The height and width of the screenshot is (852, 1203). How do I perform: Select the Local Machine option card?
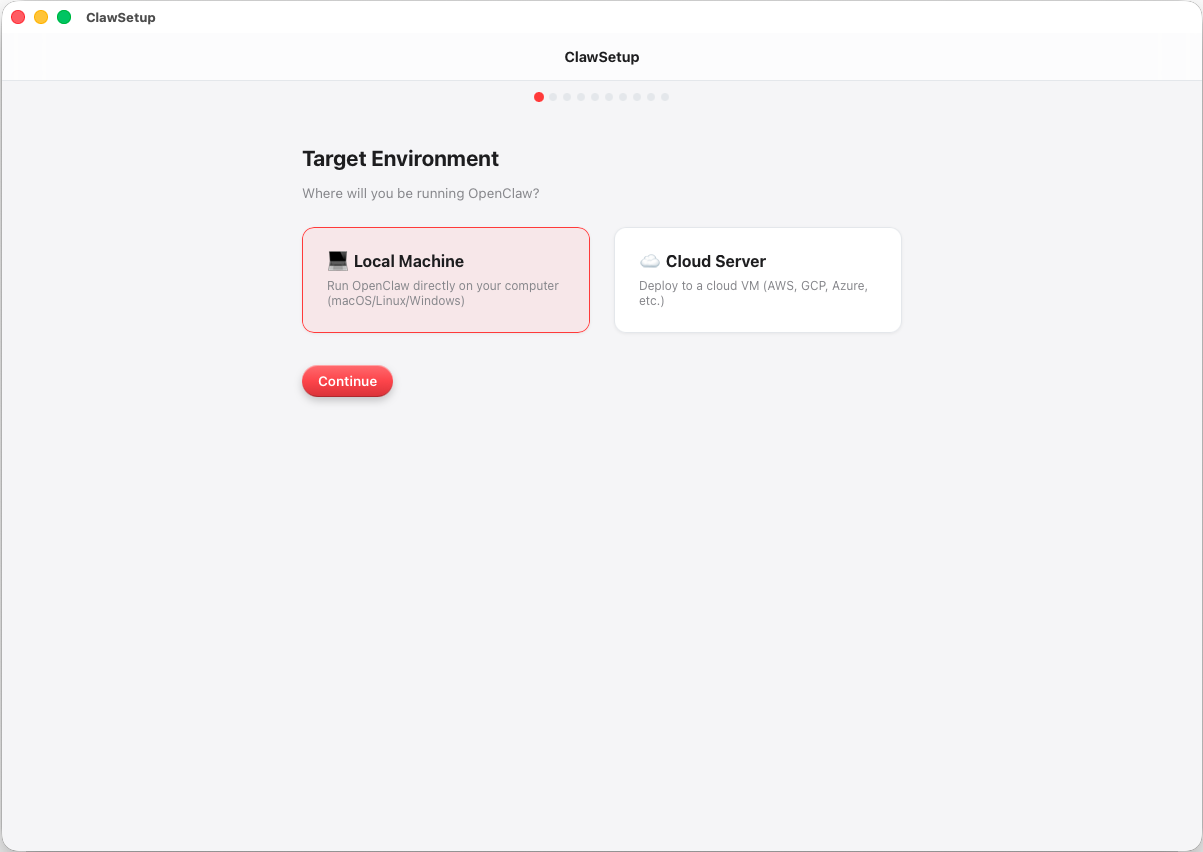click(446, 280)
